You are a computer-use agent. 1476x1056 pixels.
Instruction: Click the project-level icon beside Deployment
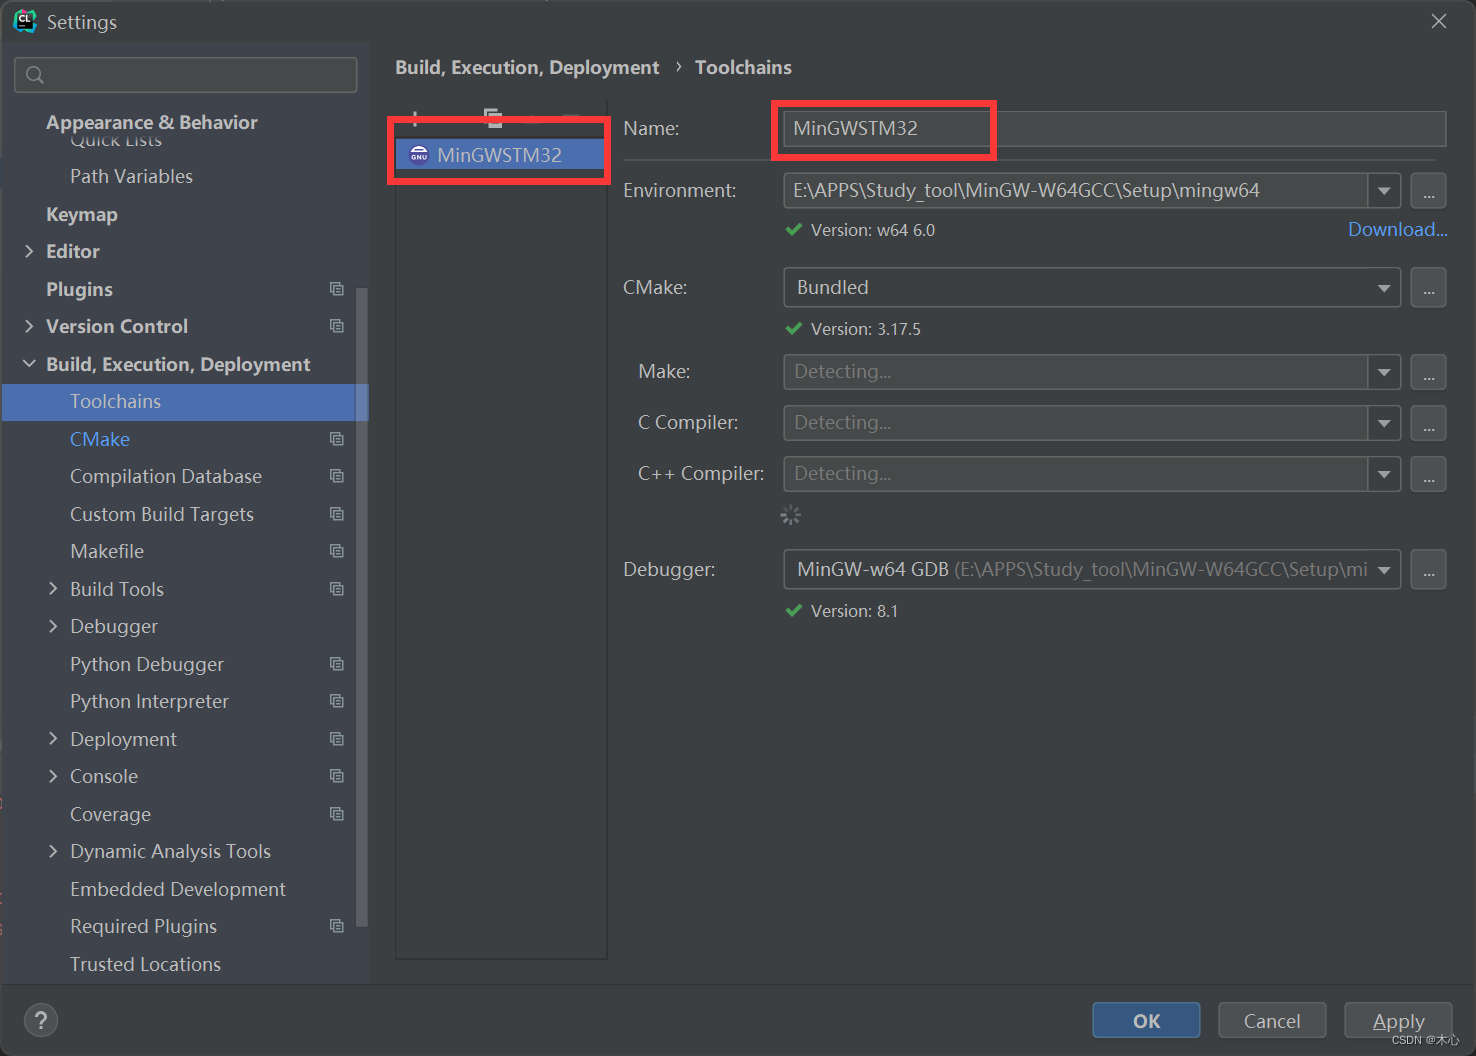tap(337, 739)
